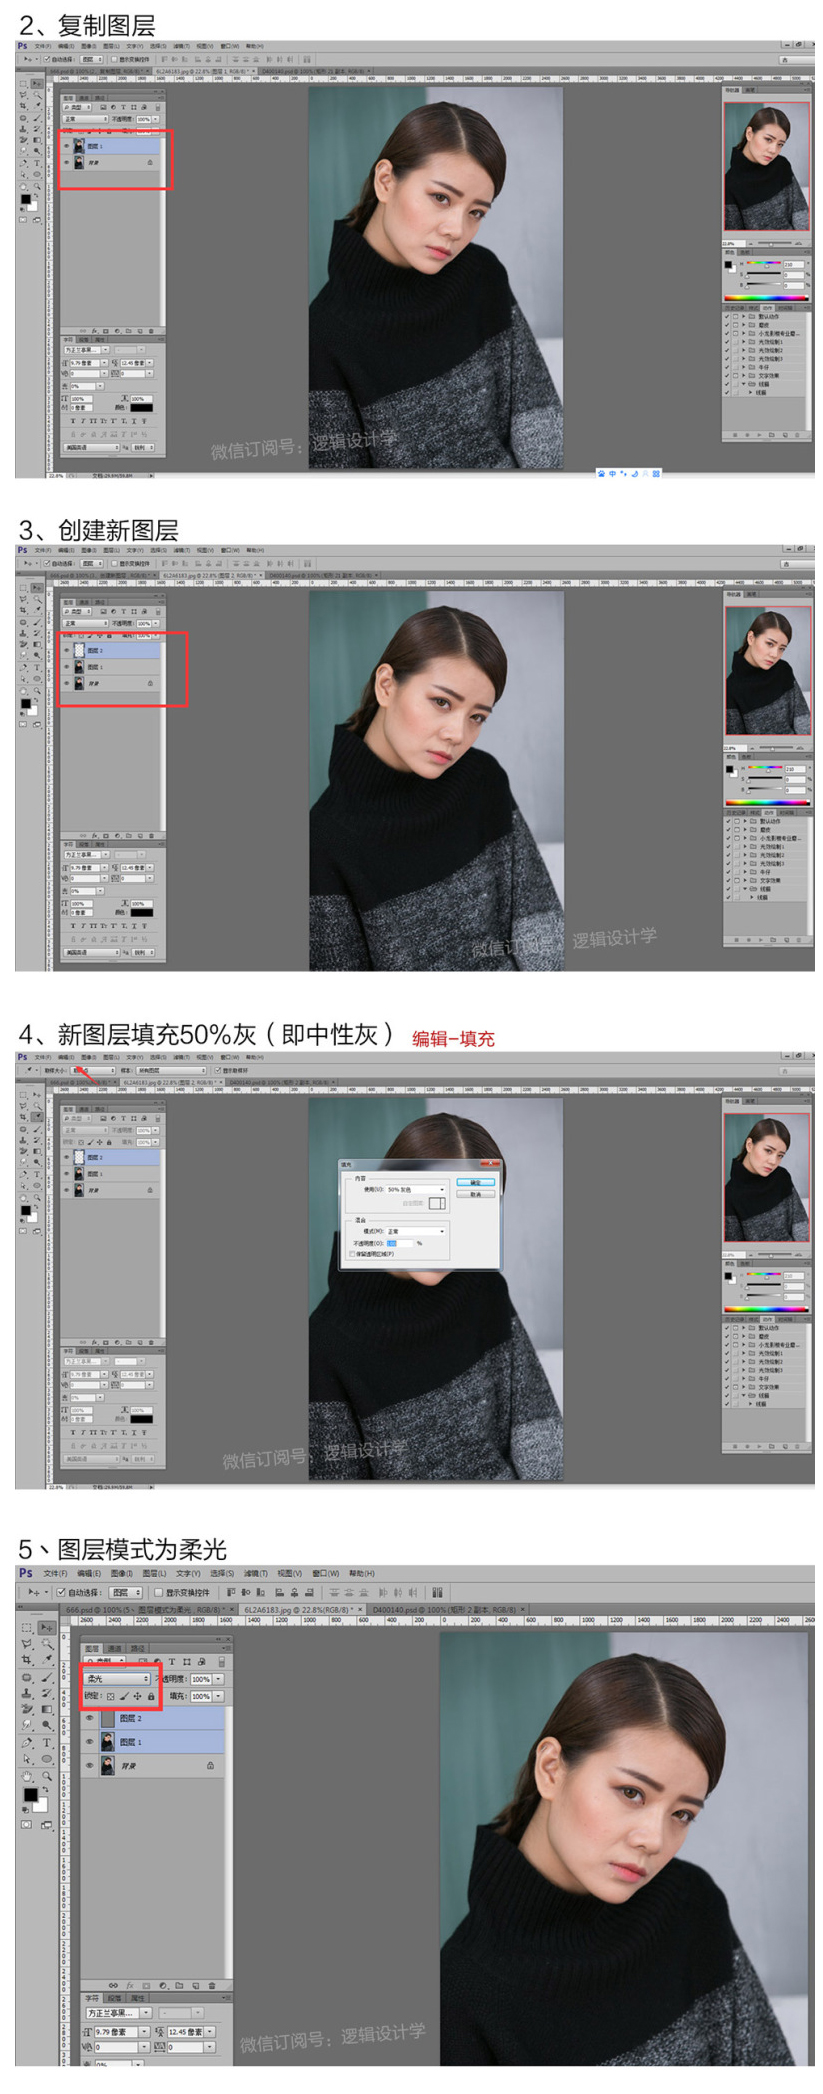The image size is (823, 2094).
Task: Toggle lock transparent pixels icon in step 5
Action: (x=110, y=1696)
